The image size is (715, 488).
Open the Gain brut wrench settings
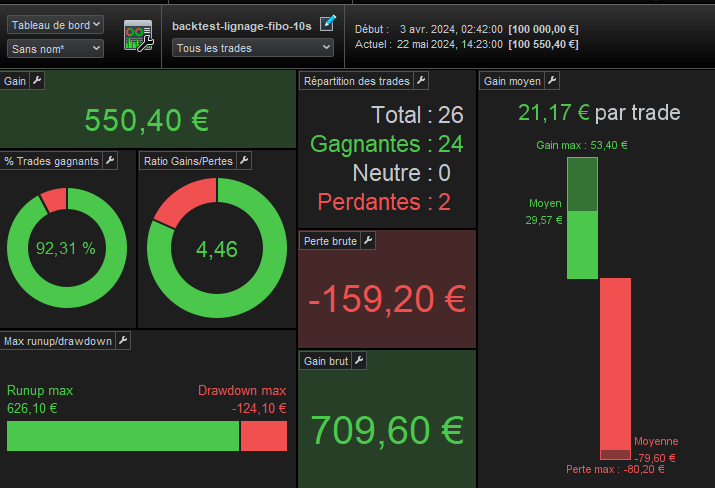coord(359,361)
